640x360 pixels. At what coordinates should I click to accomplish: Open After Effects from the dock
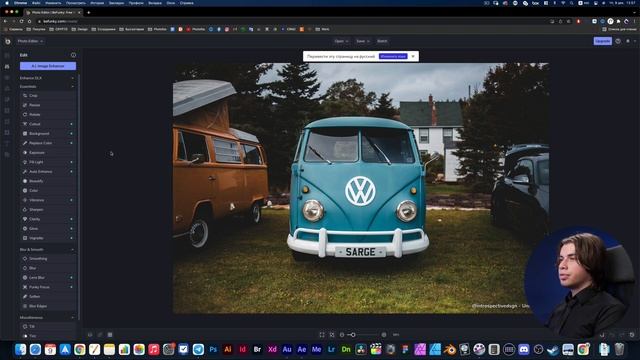pos(302,349)
